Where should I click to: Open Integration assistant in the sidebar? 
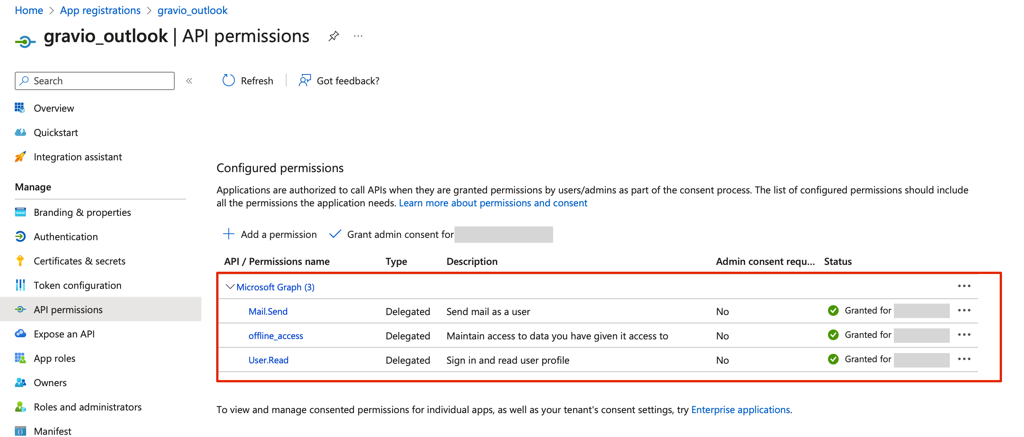click(x=78, y=157)
